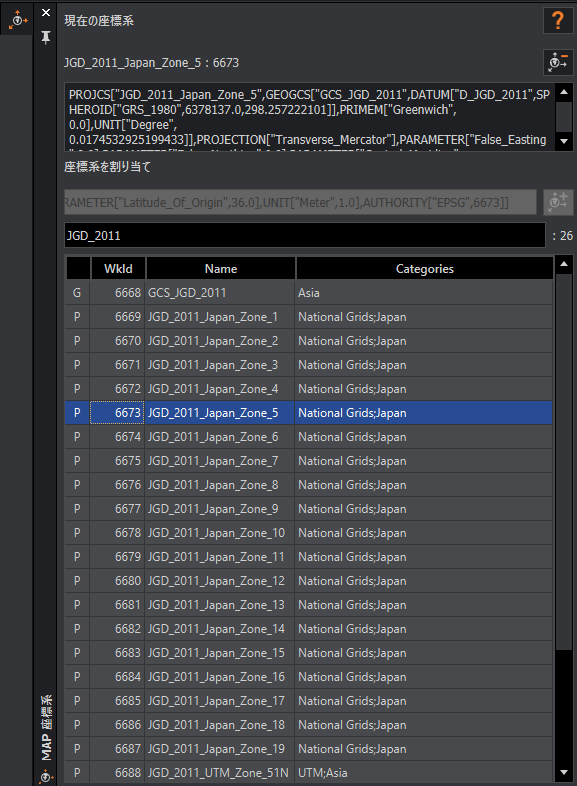Pin the coordinate system palette

pyautogui.click(x=46, y=38)
